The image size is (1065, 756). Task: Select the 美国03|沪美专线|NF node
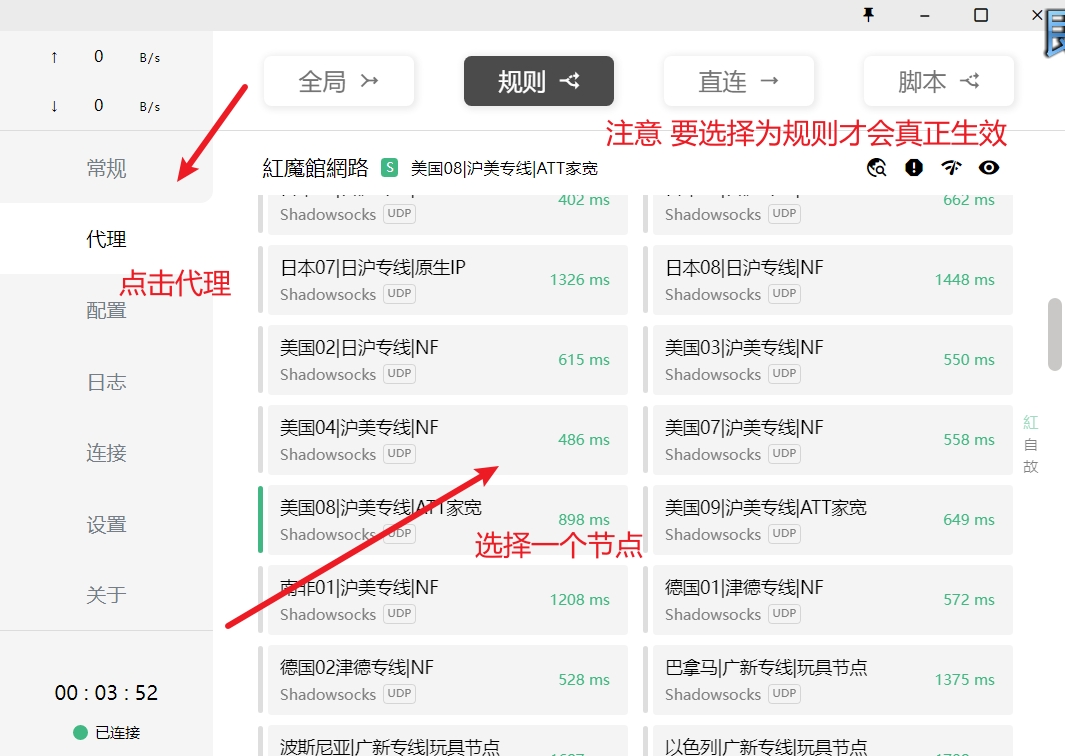pyautogui.click(x=832, y=360)
